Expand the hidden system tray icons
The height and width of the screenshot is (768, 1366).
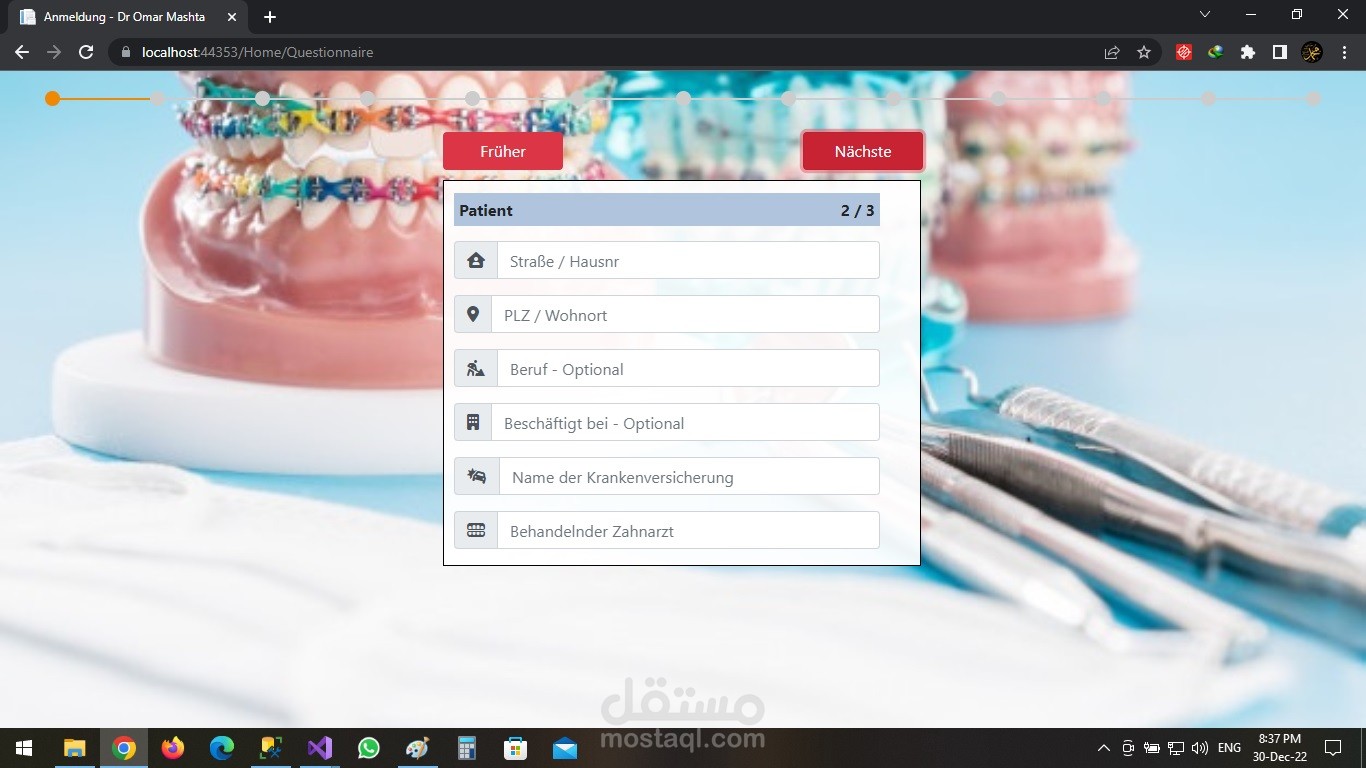click(1103, 747)
